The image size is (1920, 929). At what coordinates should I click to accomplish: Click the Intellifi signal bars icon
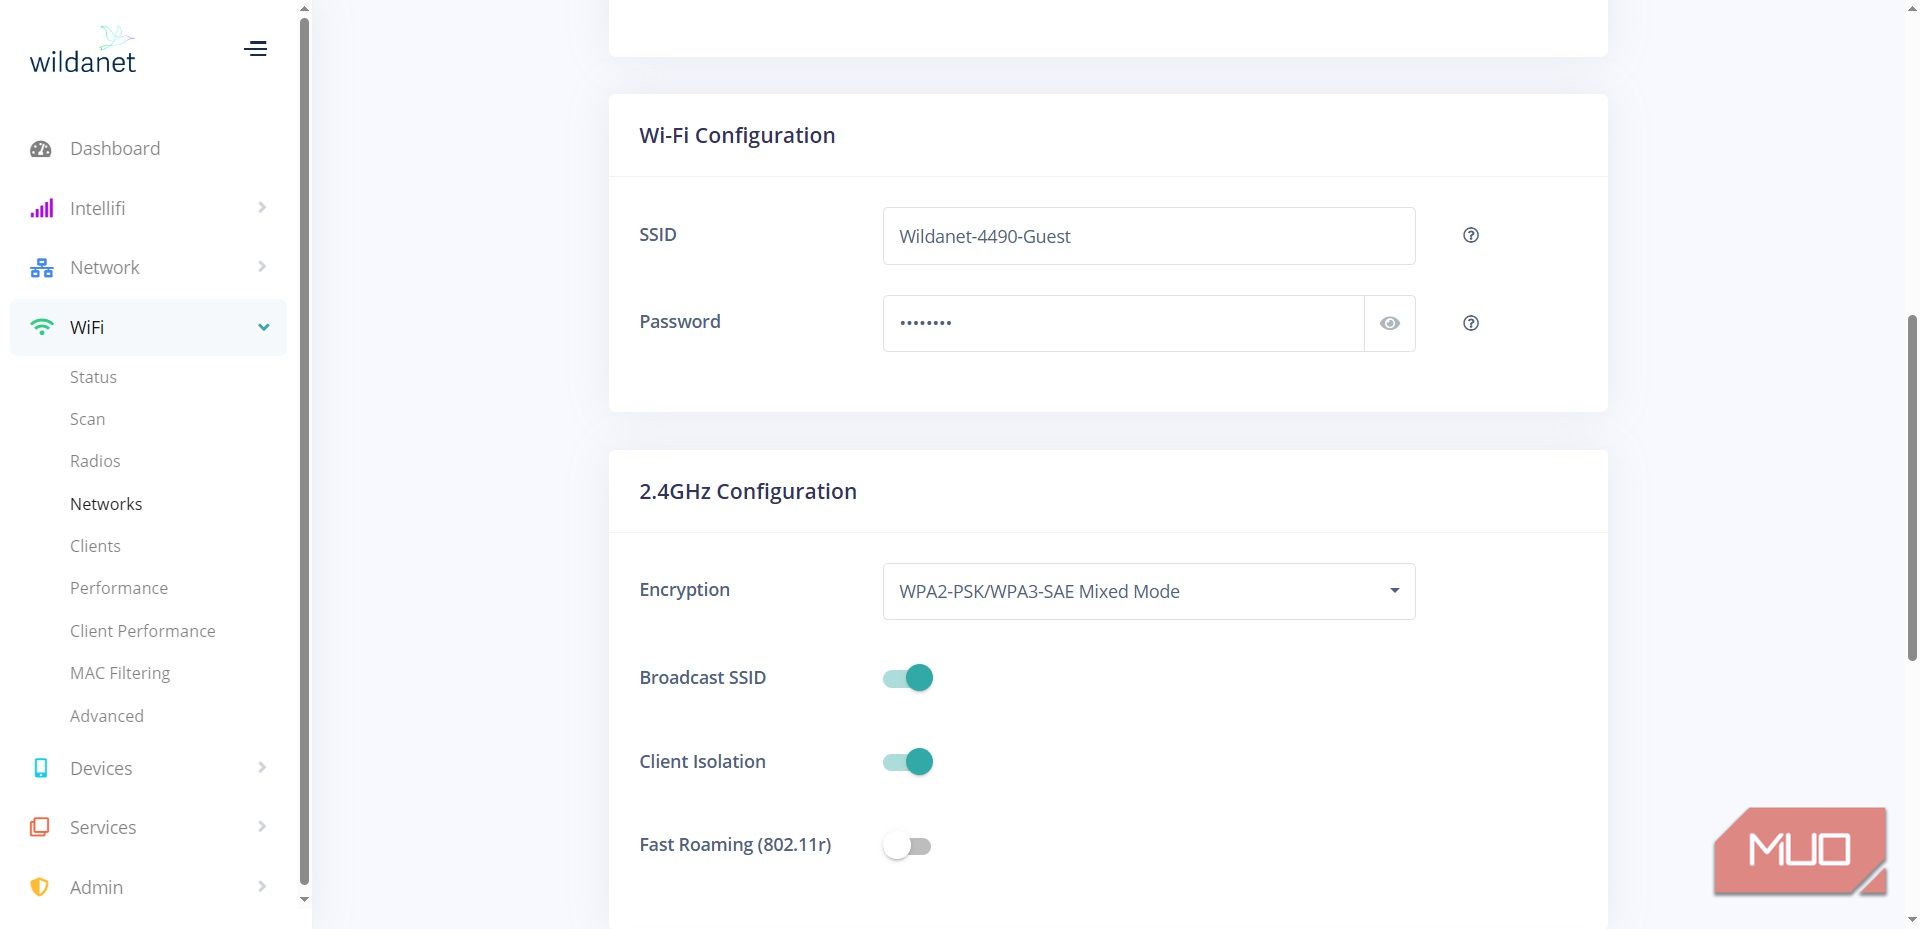(41, 208)
